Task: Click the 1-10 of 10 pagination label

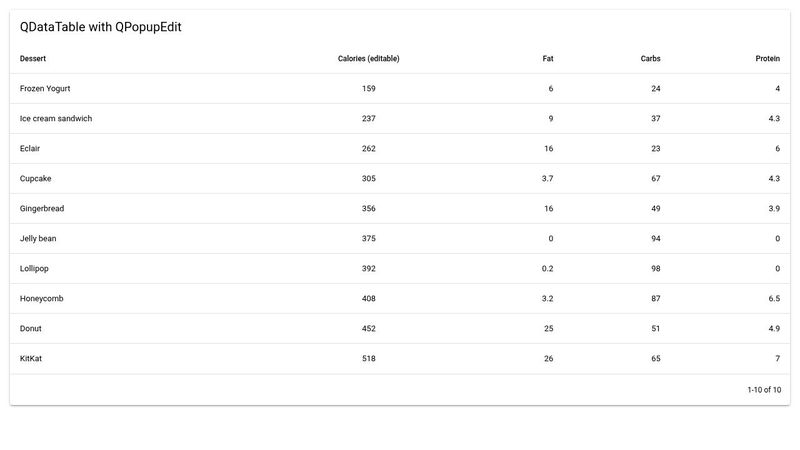Action: click(x=764, y=390)
